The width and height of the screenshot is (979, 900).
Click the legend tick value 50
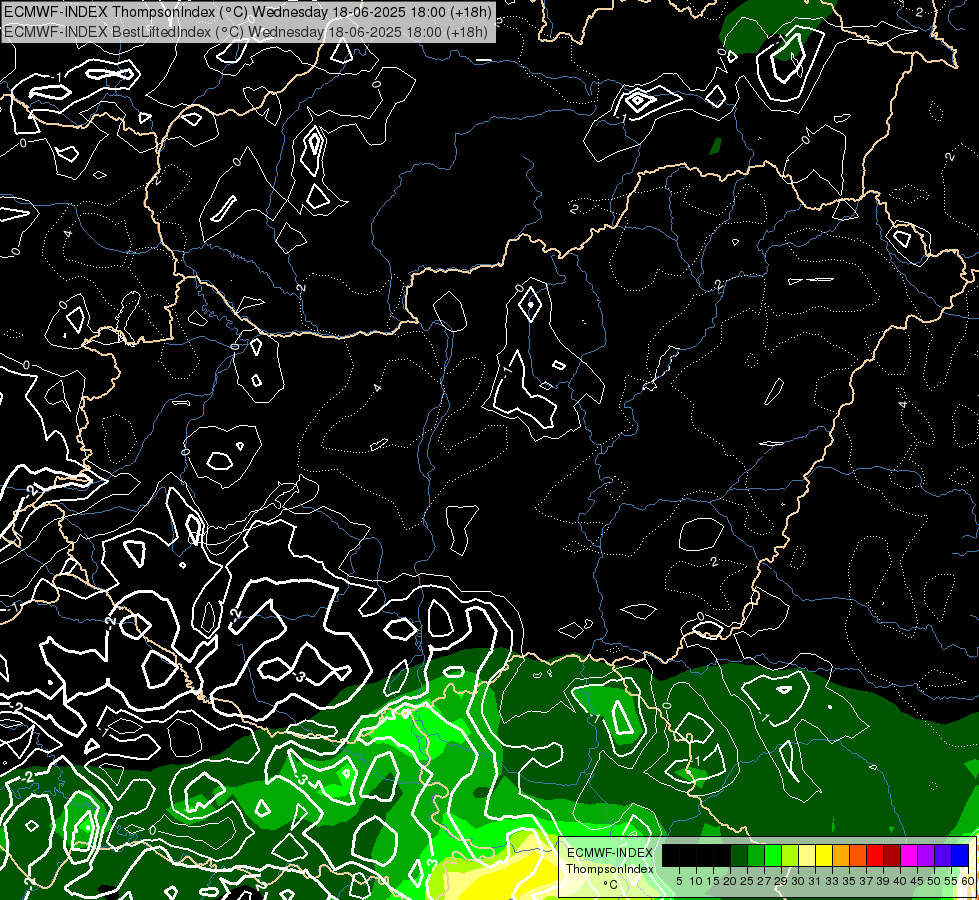(x=935, y=881)
